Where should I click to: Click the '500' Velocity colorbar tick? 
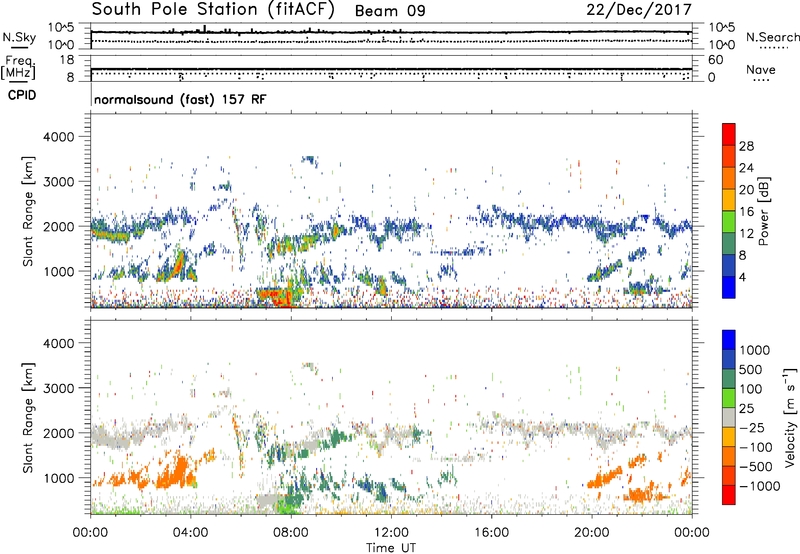coord(750,370)
